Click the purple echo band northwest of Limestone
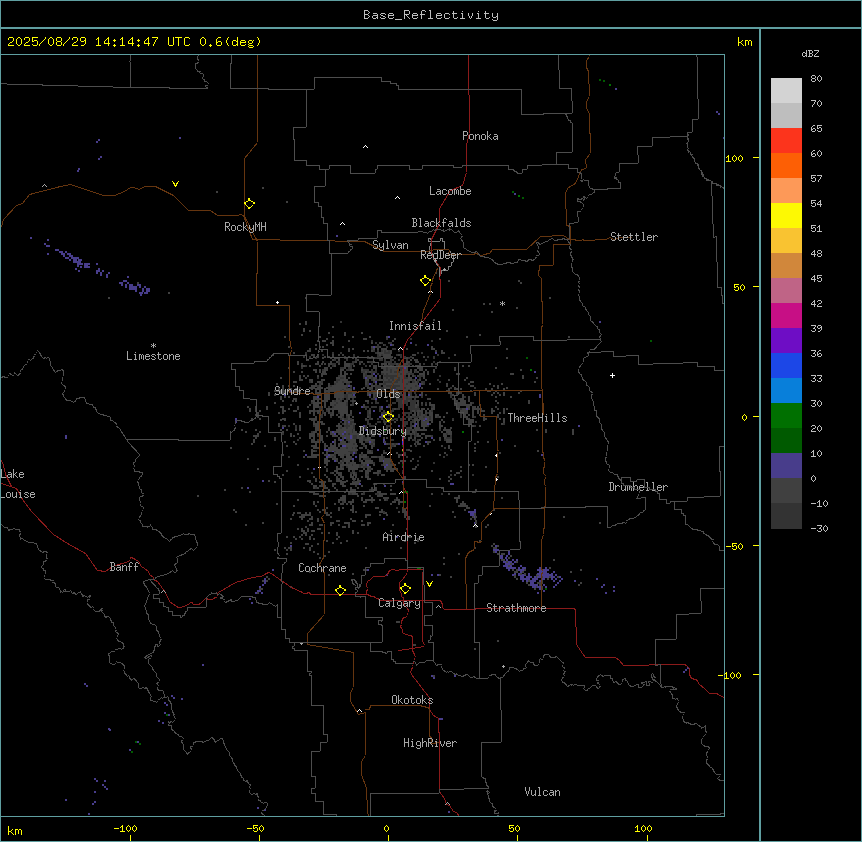 (96, 267)
